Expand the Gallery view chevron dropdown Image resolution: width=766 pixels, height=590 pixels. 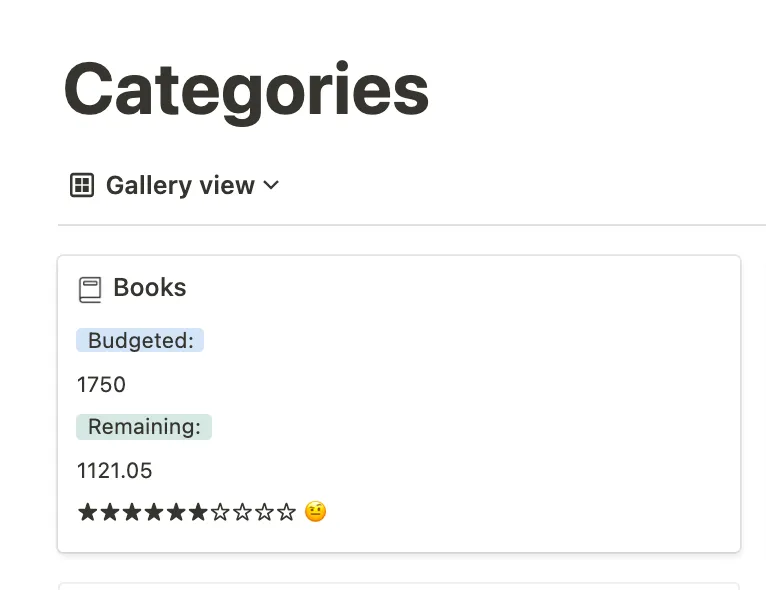271,185
